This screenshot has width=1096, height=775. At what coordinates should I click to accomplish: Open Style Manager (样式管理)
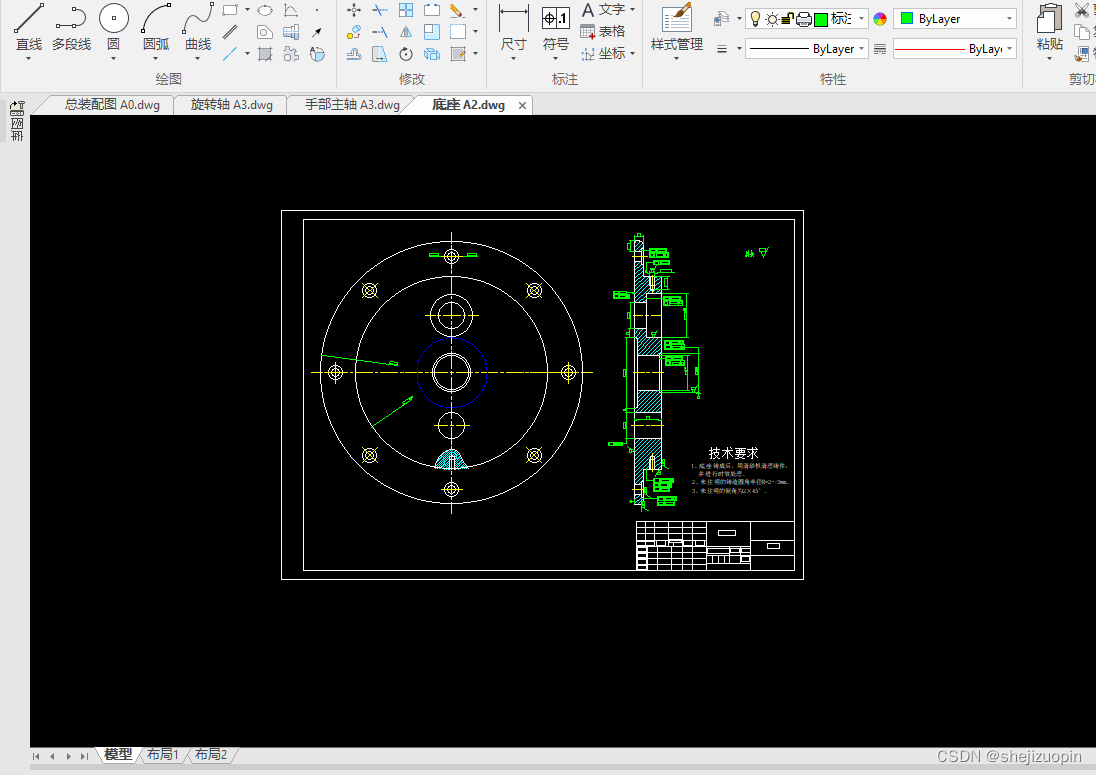677,27
